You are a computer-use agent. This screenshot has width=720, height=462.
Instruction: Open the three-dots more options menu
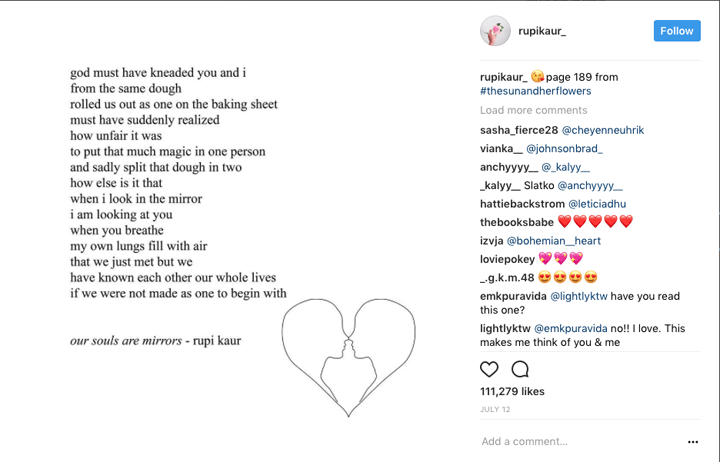pos(693,442)
